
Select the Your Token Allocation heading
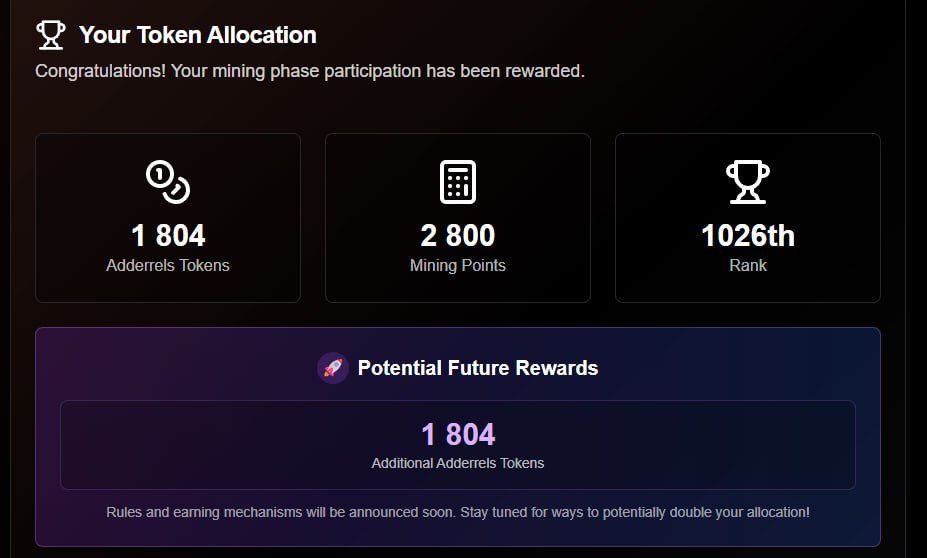pos(197,35)
